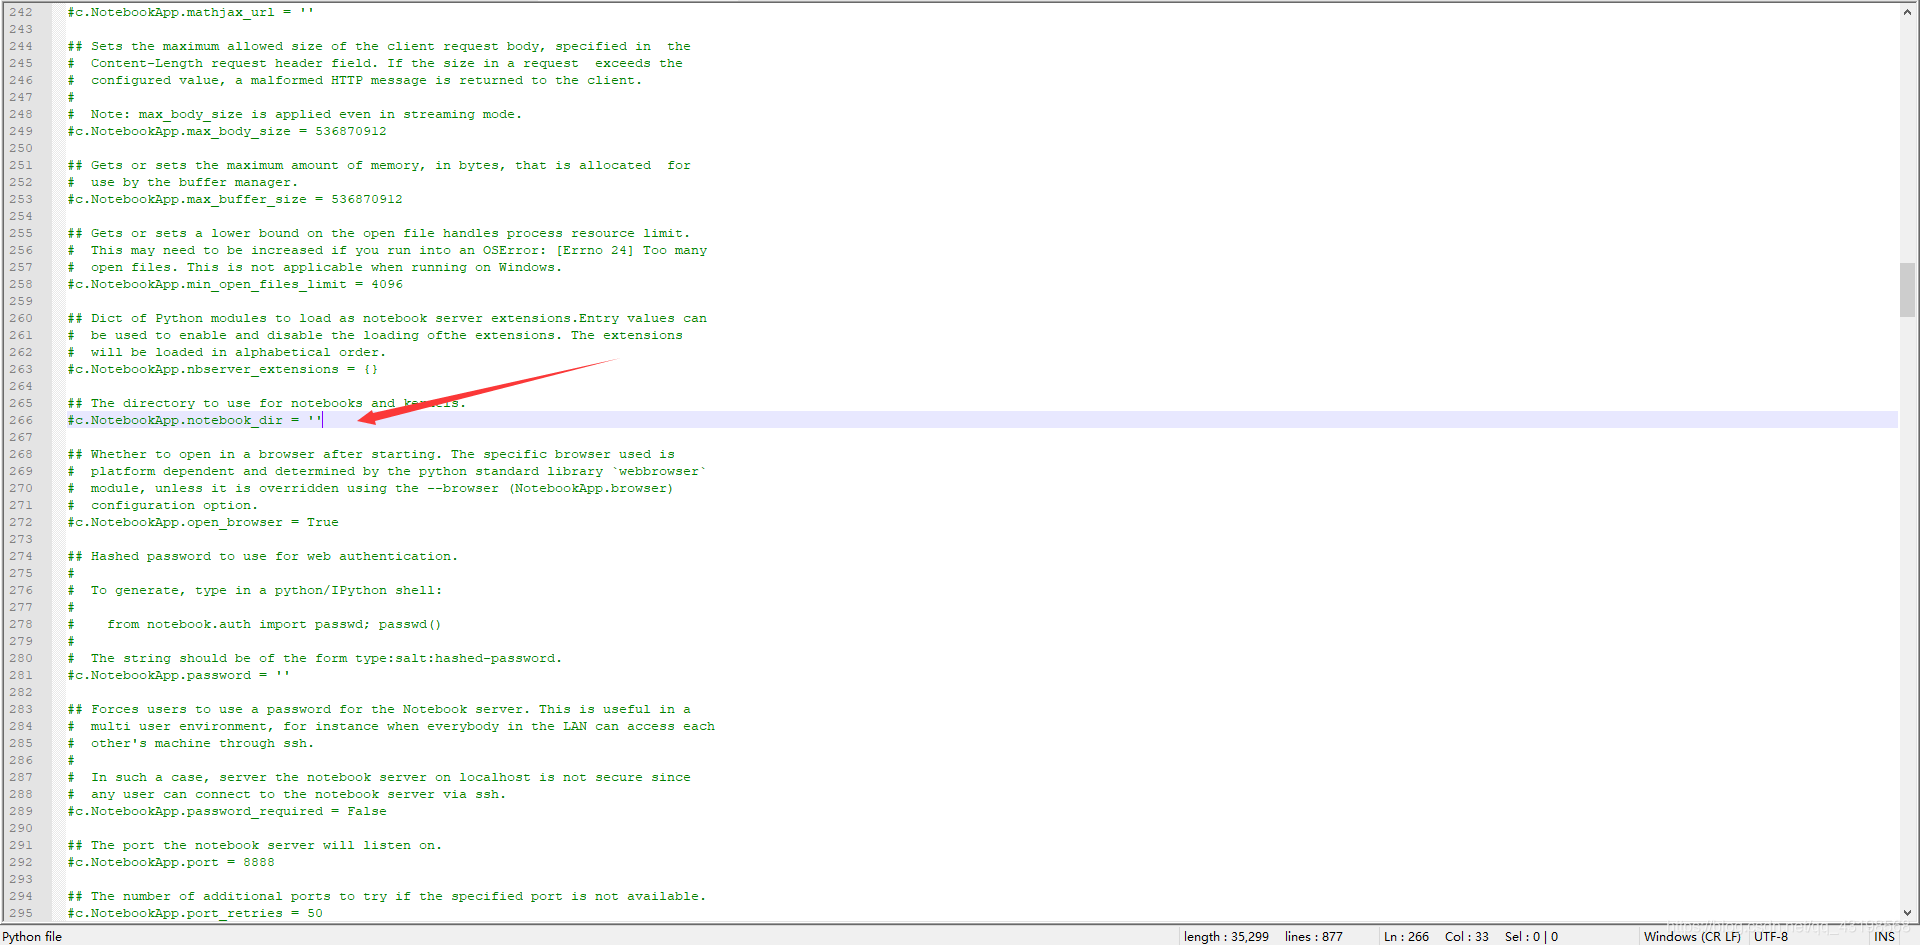The height and width of the screenshot is (945, 1920).
Task: Click the 'Note: max_body_size is applied' comment
Action: pyautogui.click(x=295, y=114)
